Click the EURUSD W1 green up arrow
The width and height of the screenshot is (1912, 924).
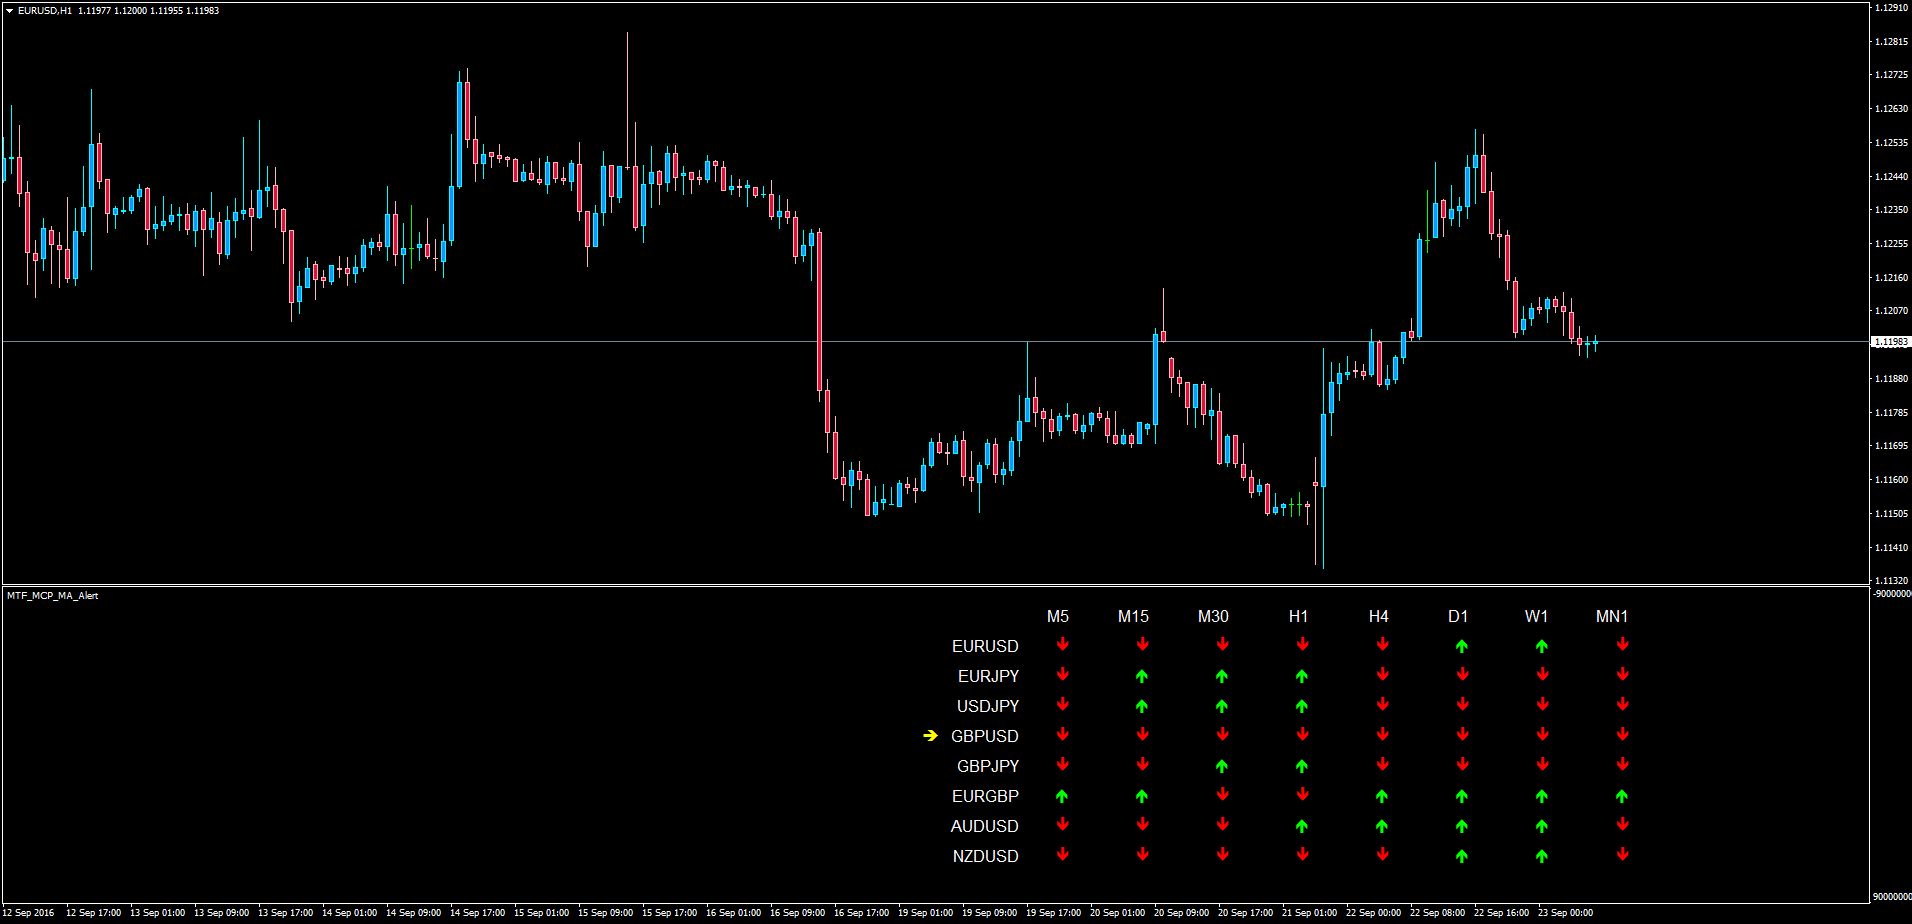[x=1541, y=646]
